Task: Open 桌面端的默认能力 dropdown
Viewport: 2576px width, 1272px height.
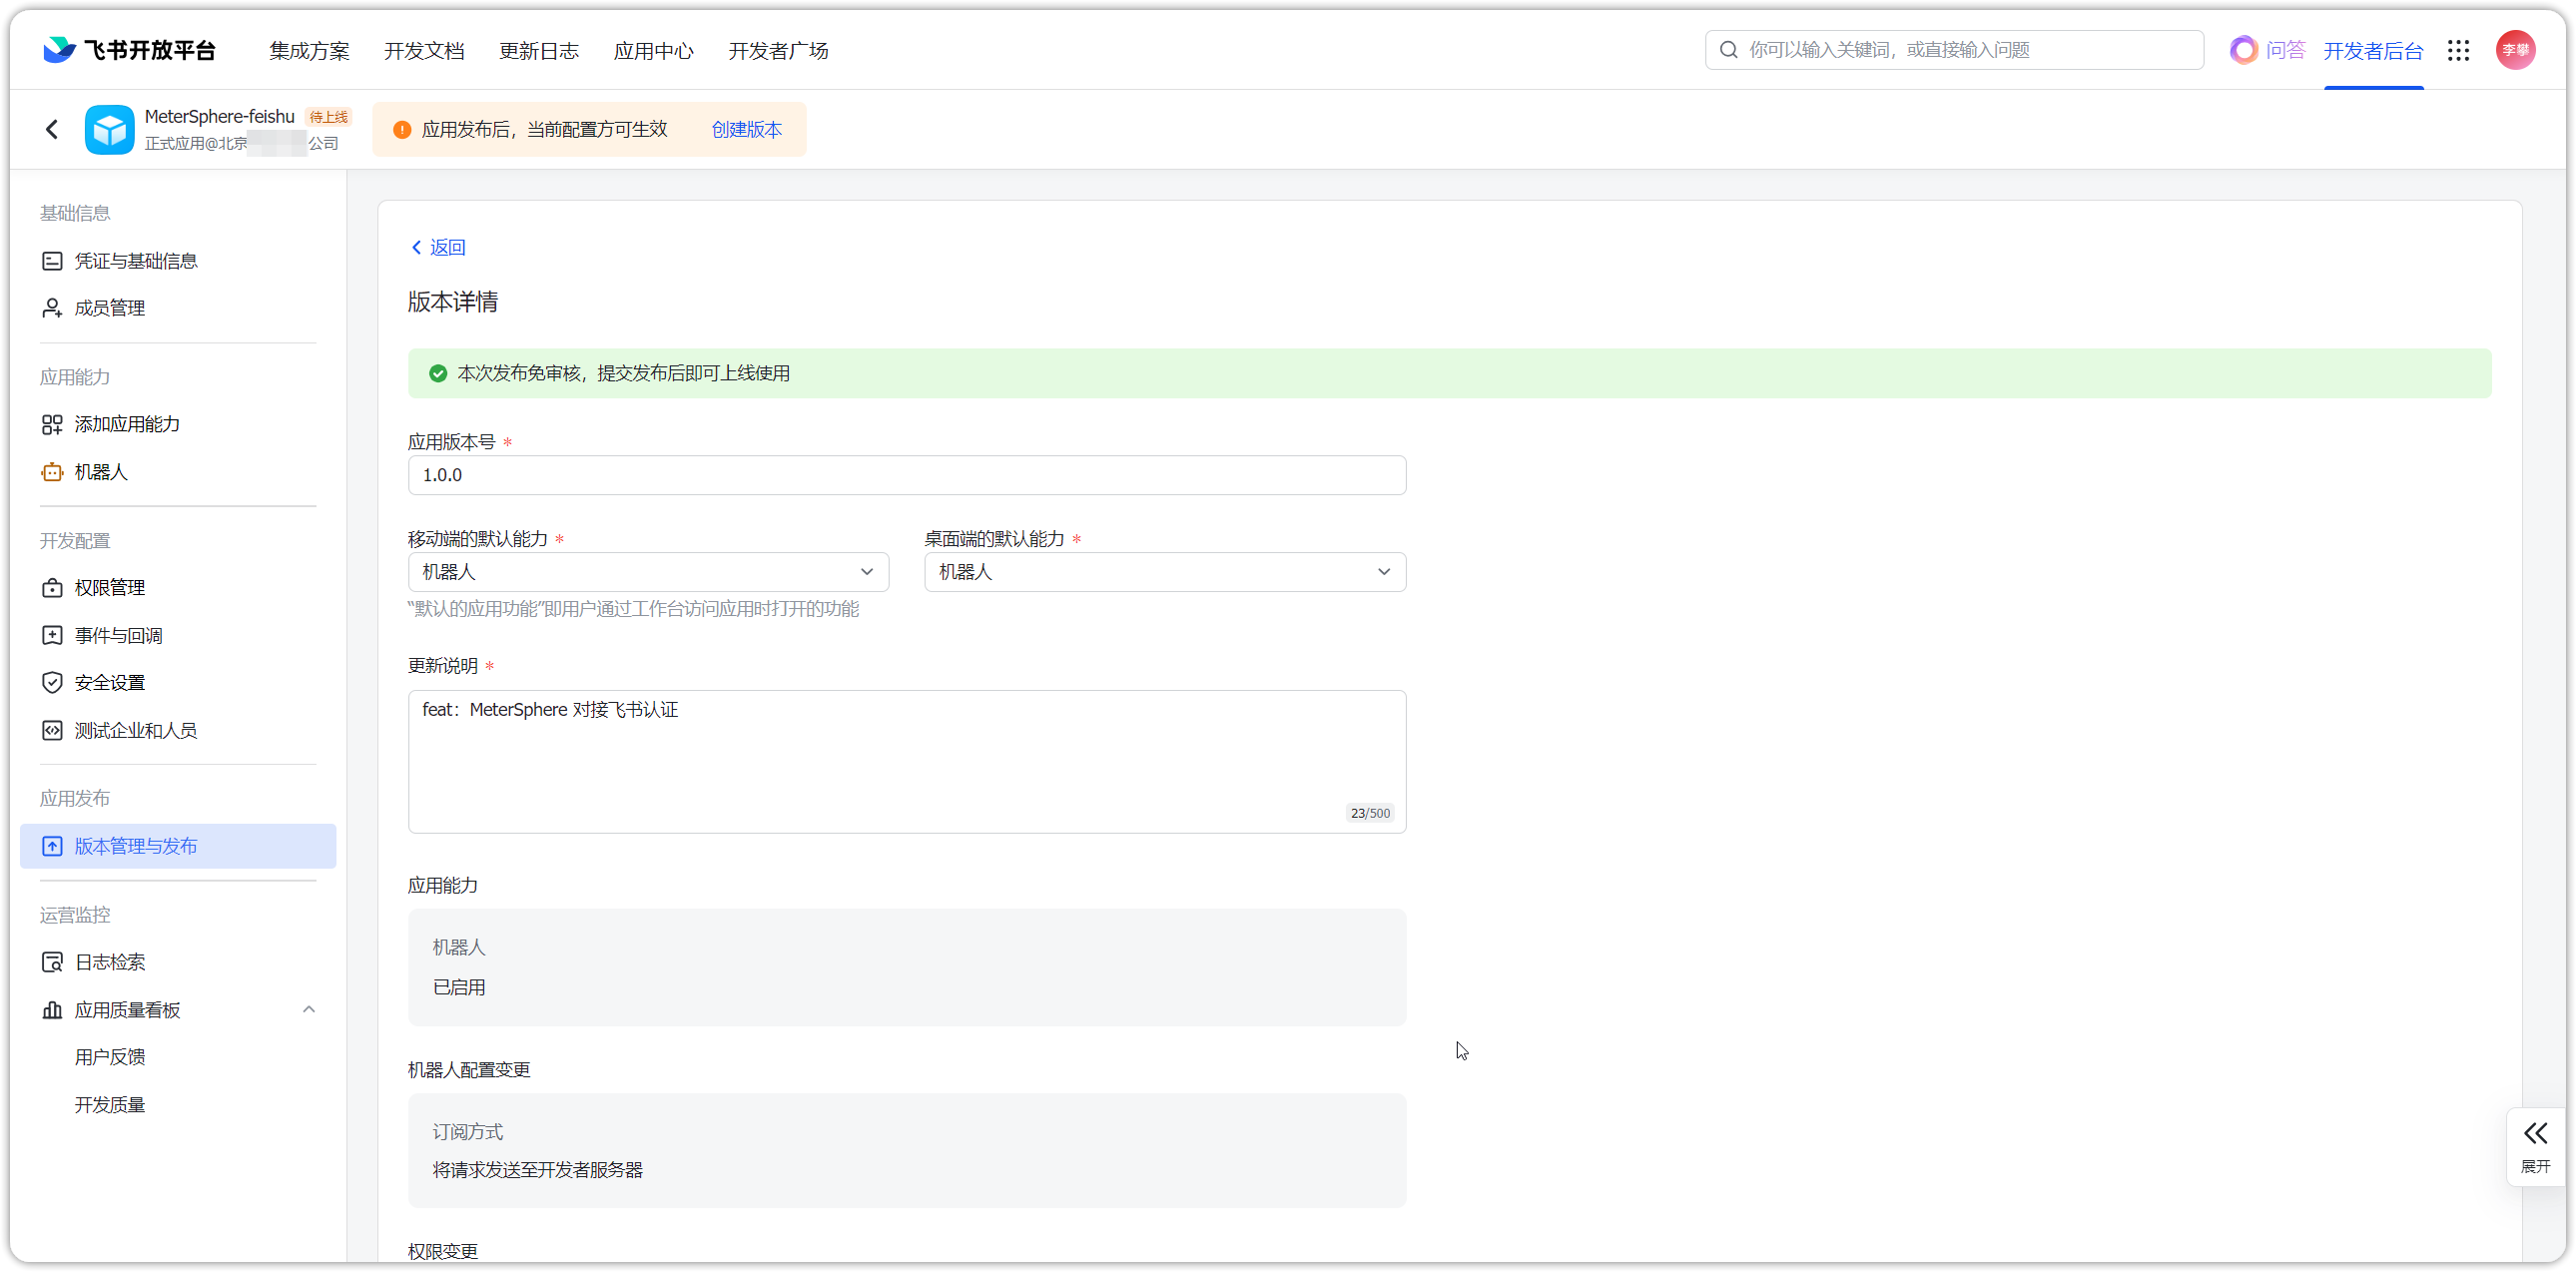Action: (x=1165, y=572)
